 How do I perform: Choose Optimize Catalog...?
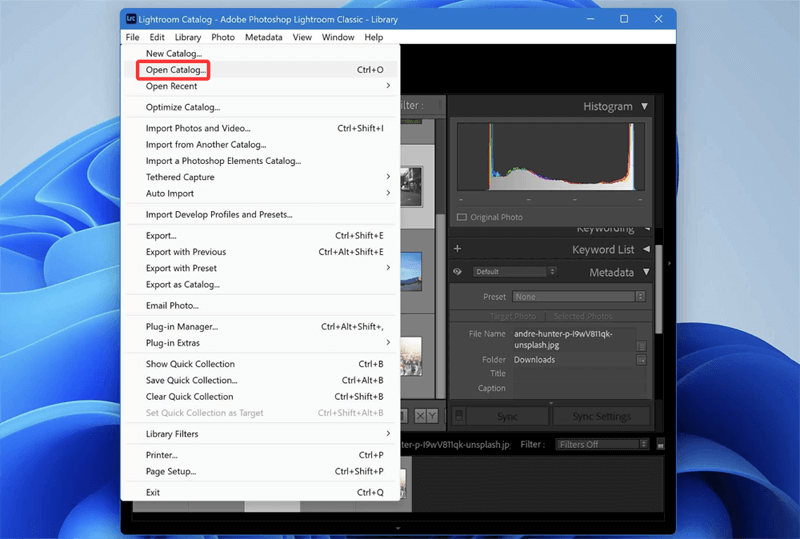point(260,107)
